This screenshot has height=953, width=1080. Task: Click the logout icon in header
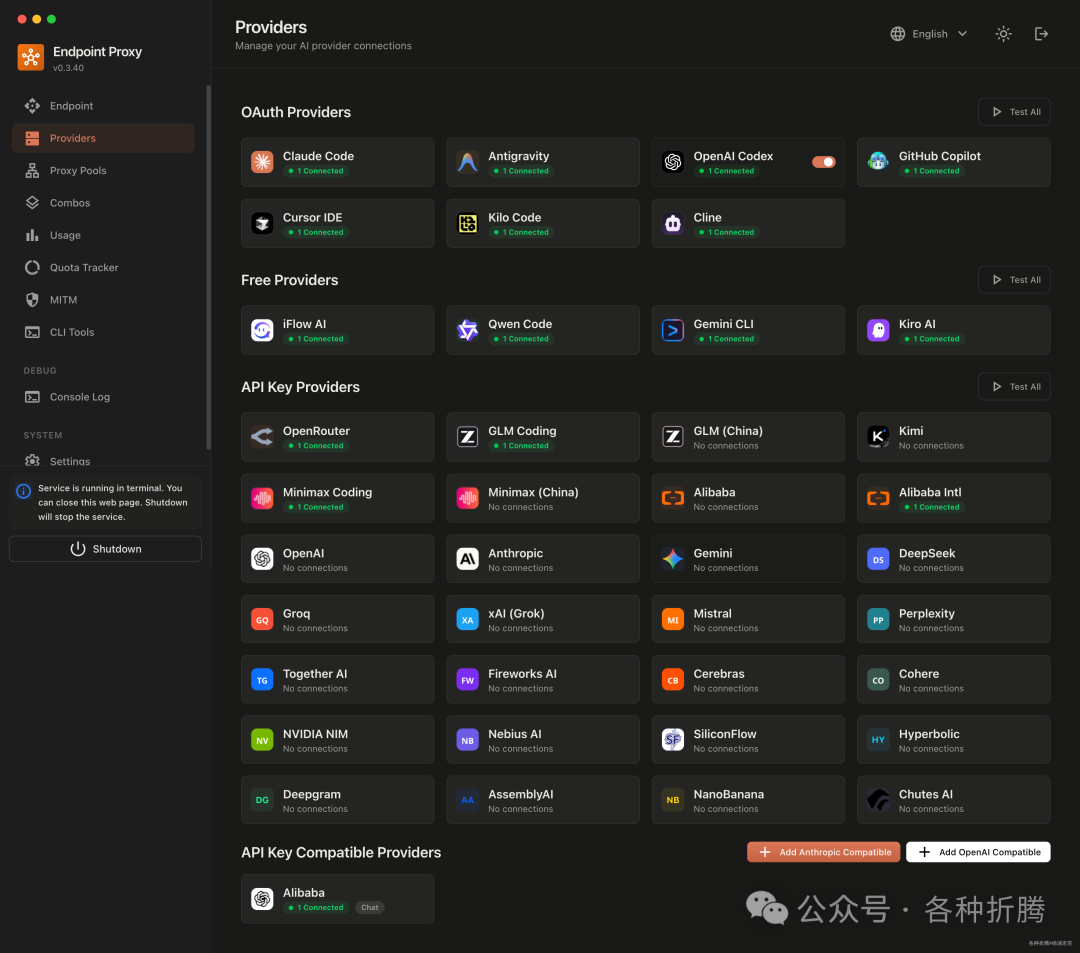click(1041, 34)
